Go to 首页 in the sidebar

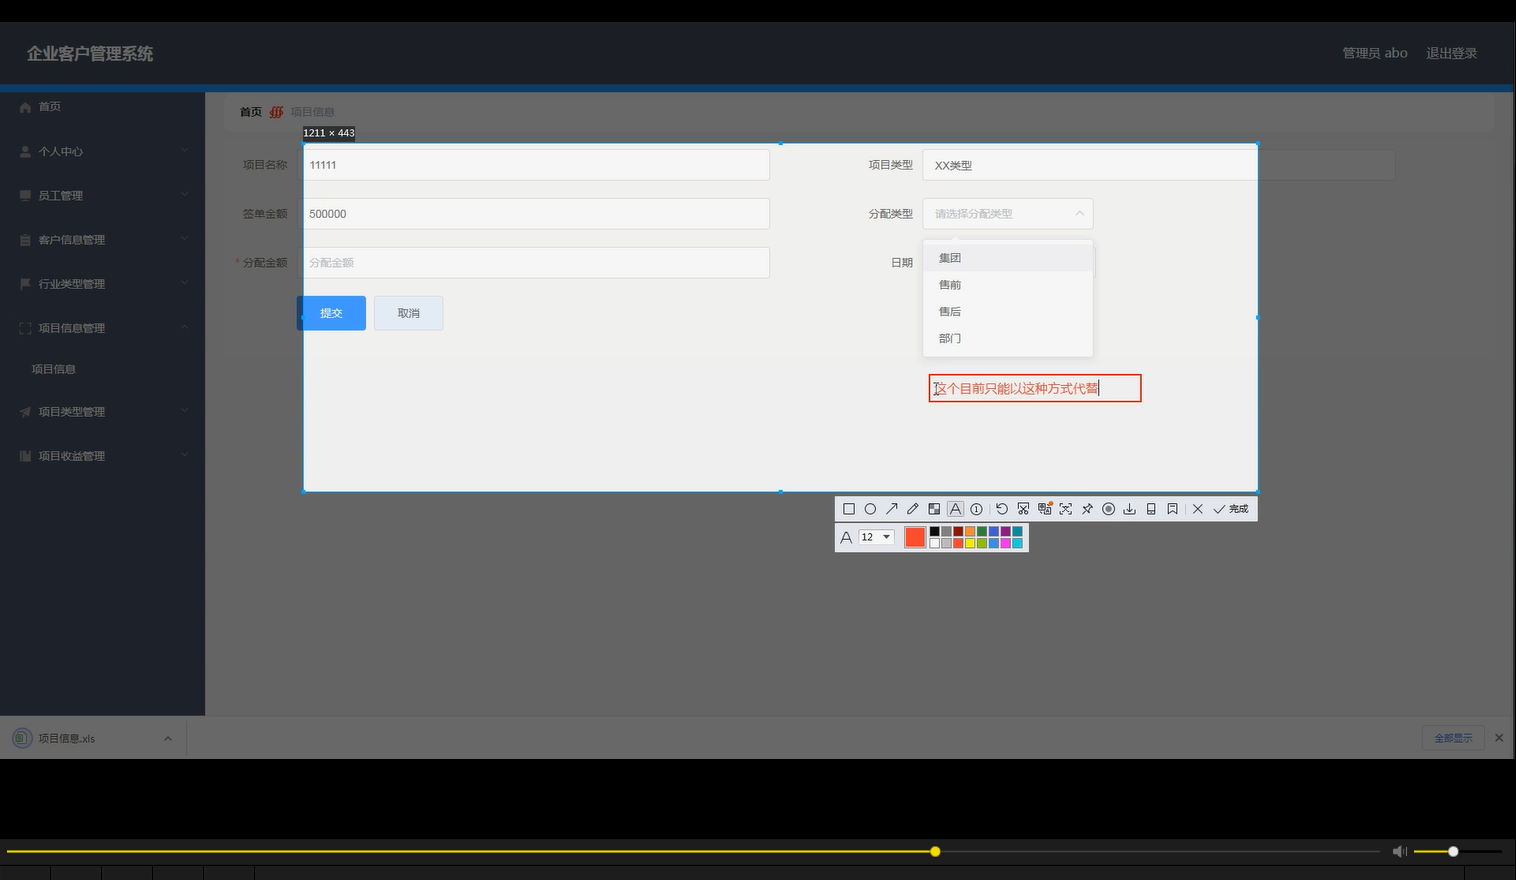tap(50, 107)
